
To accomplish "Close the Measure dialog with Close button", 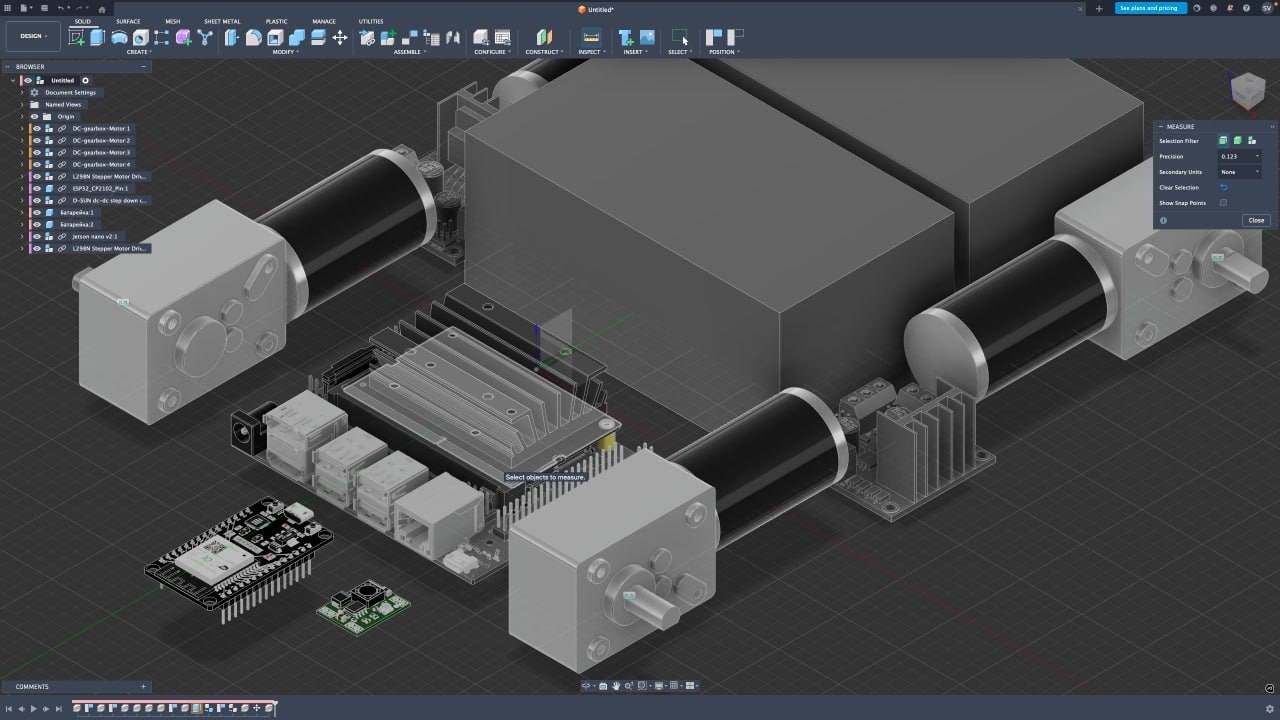I will tap(1256, 220).
